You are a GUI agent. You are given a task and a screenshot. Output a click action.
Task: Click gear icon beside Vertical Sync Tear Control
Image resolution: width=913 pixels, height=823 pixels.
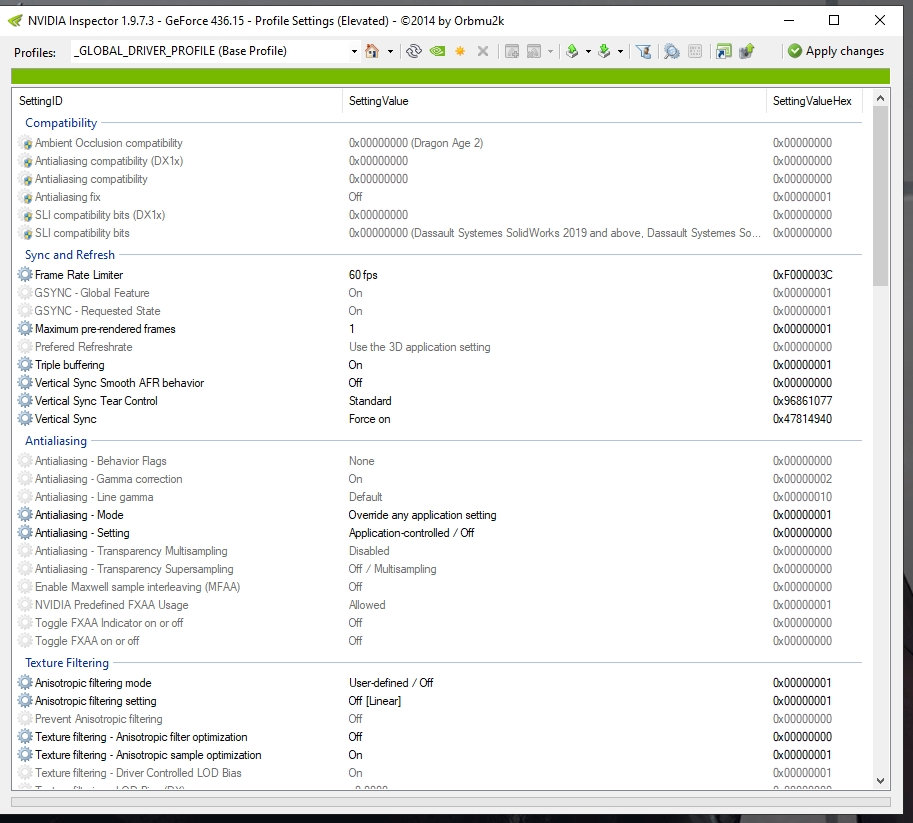(x=25, y=401)
